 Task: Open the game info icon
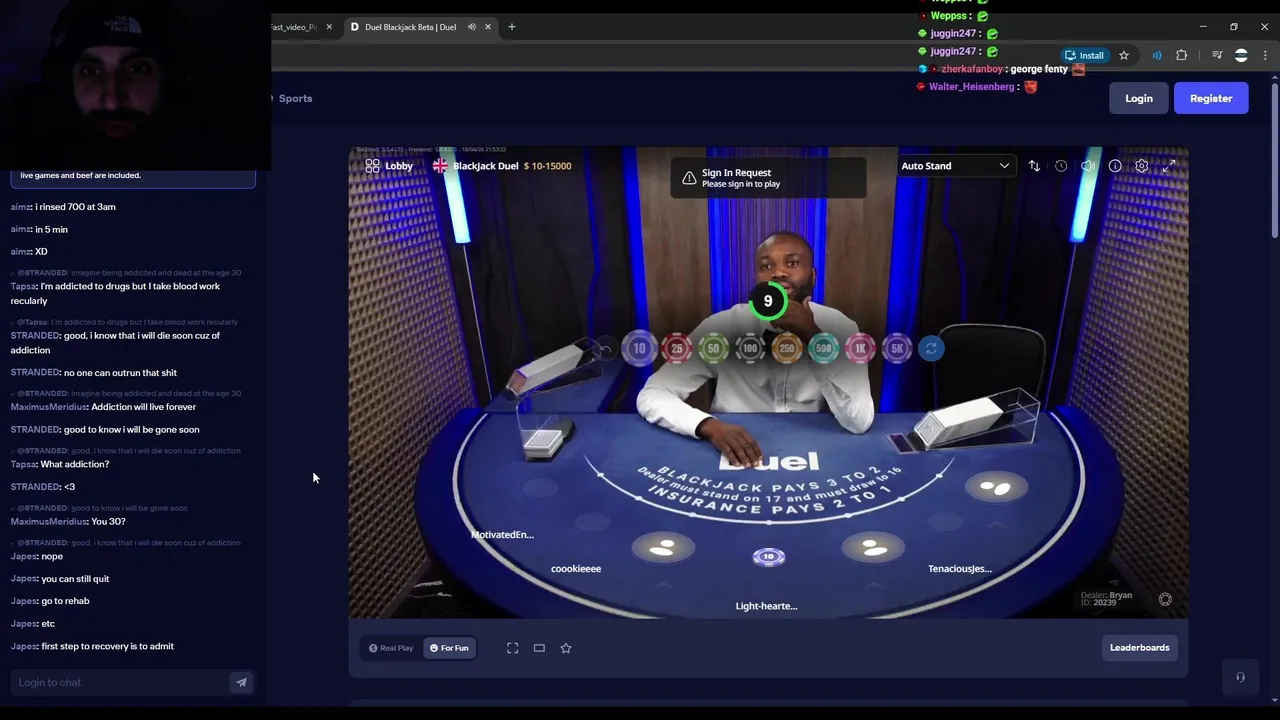[1115, 166]
